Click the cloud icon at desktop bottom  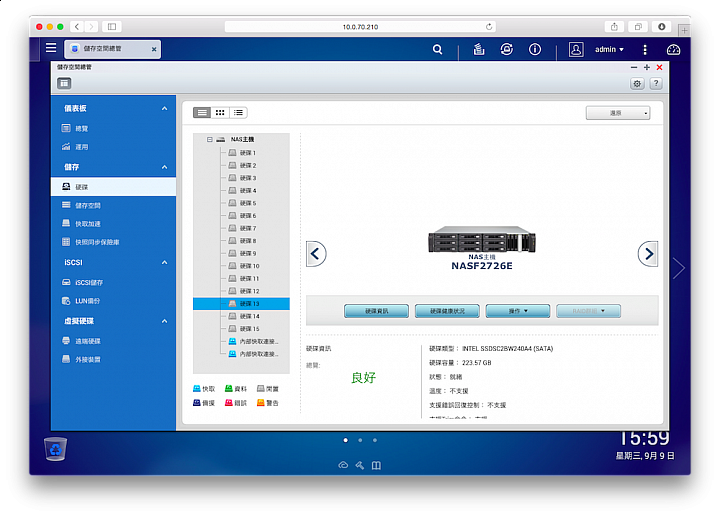tap(343, 465)
